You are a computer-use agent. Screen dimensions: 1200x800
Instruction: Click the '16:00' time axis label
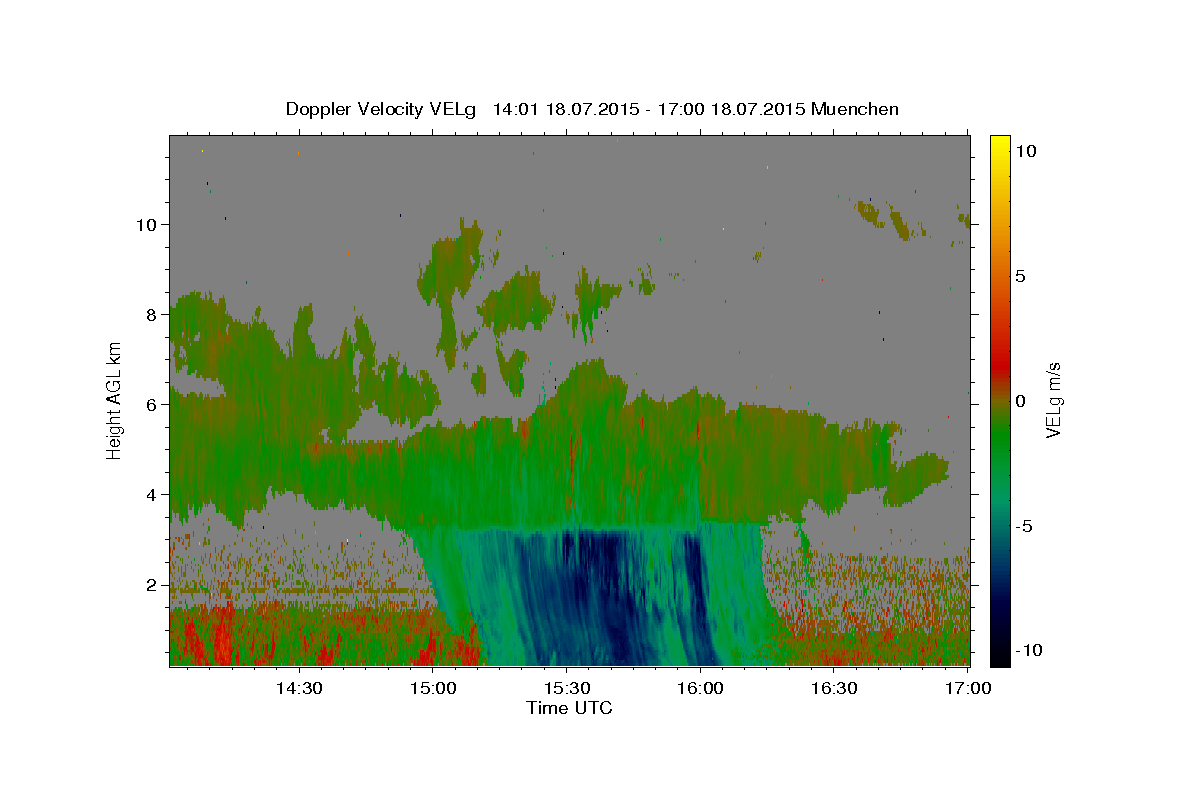(701, 689)
